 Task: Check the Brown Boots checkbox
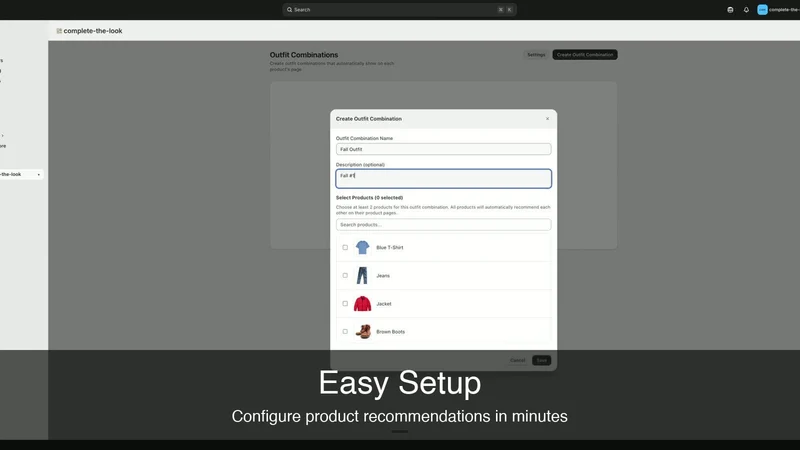tap(345, 332)
